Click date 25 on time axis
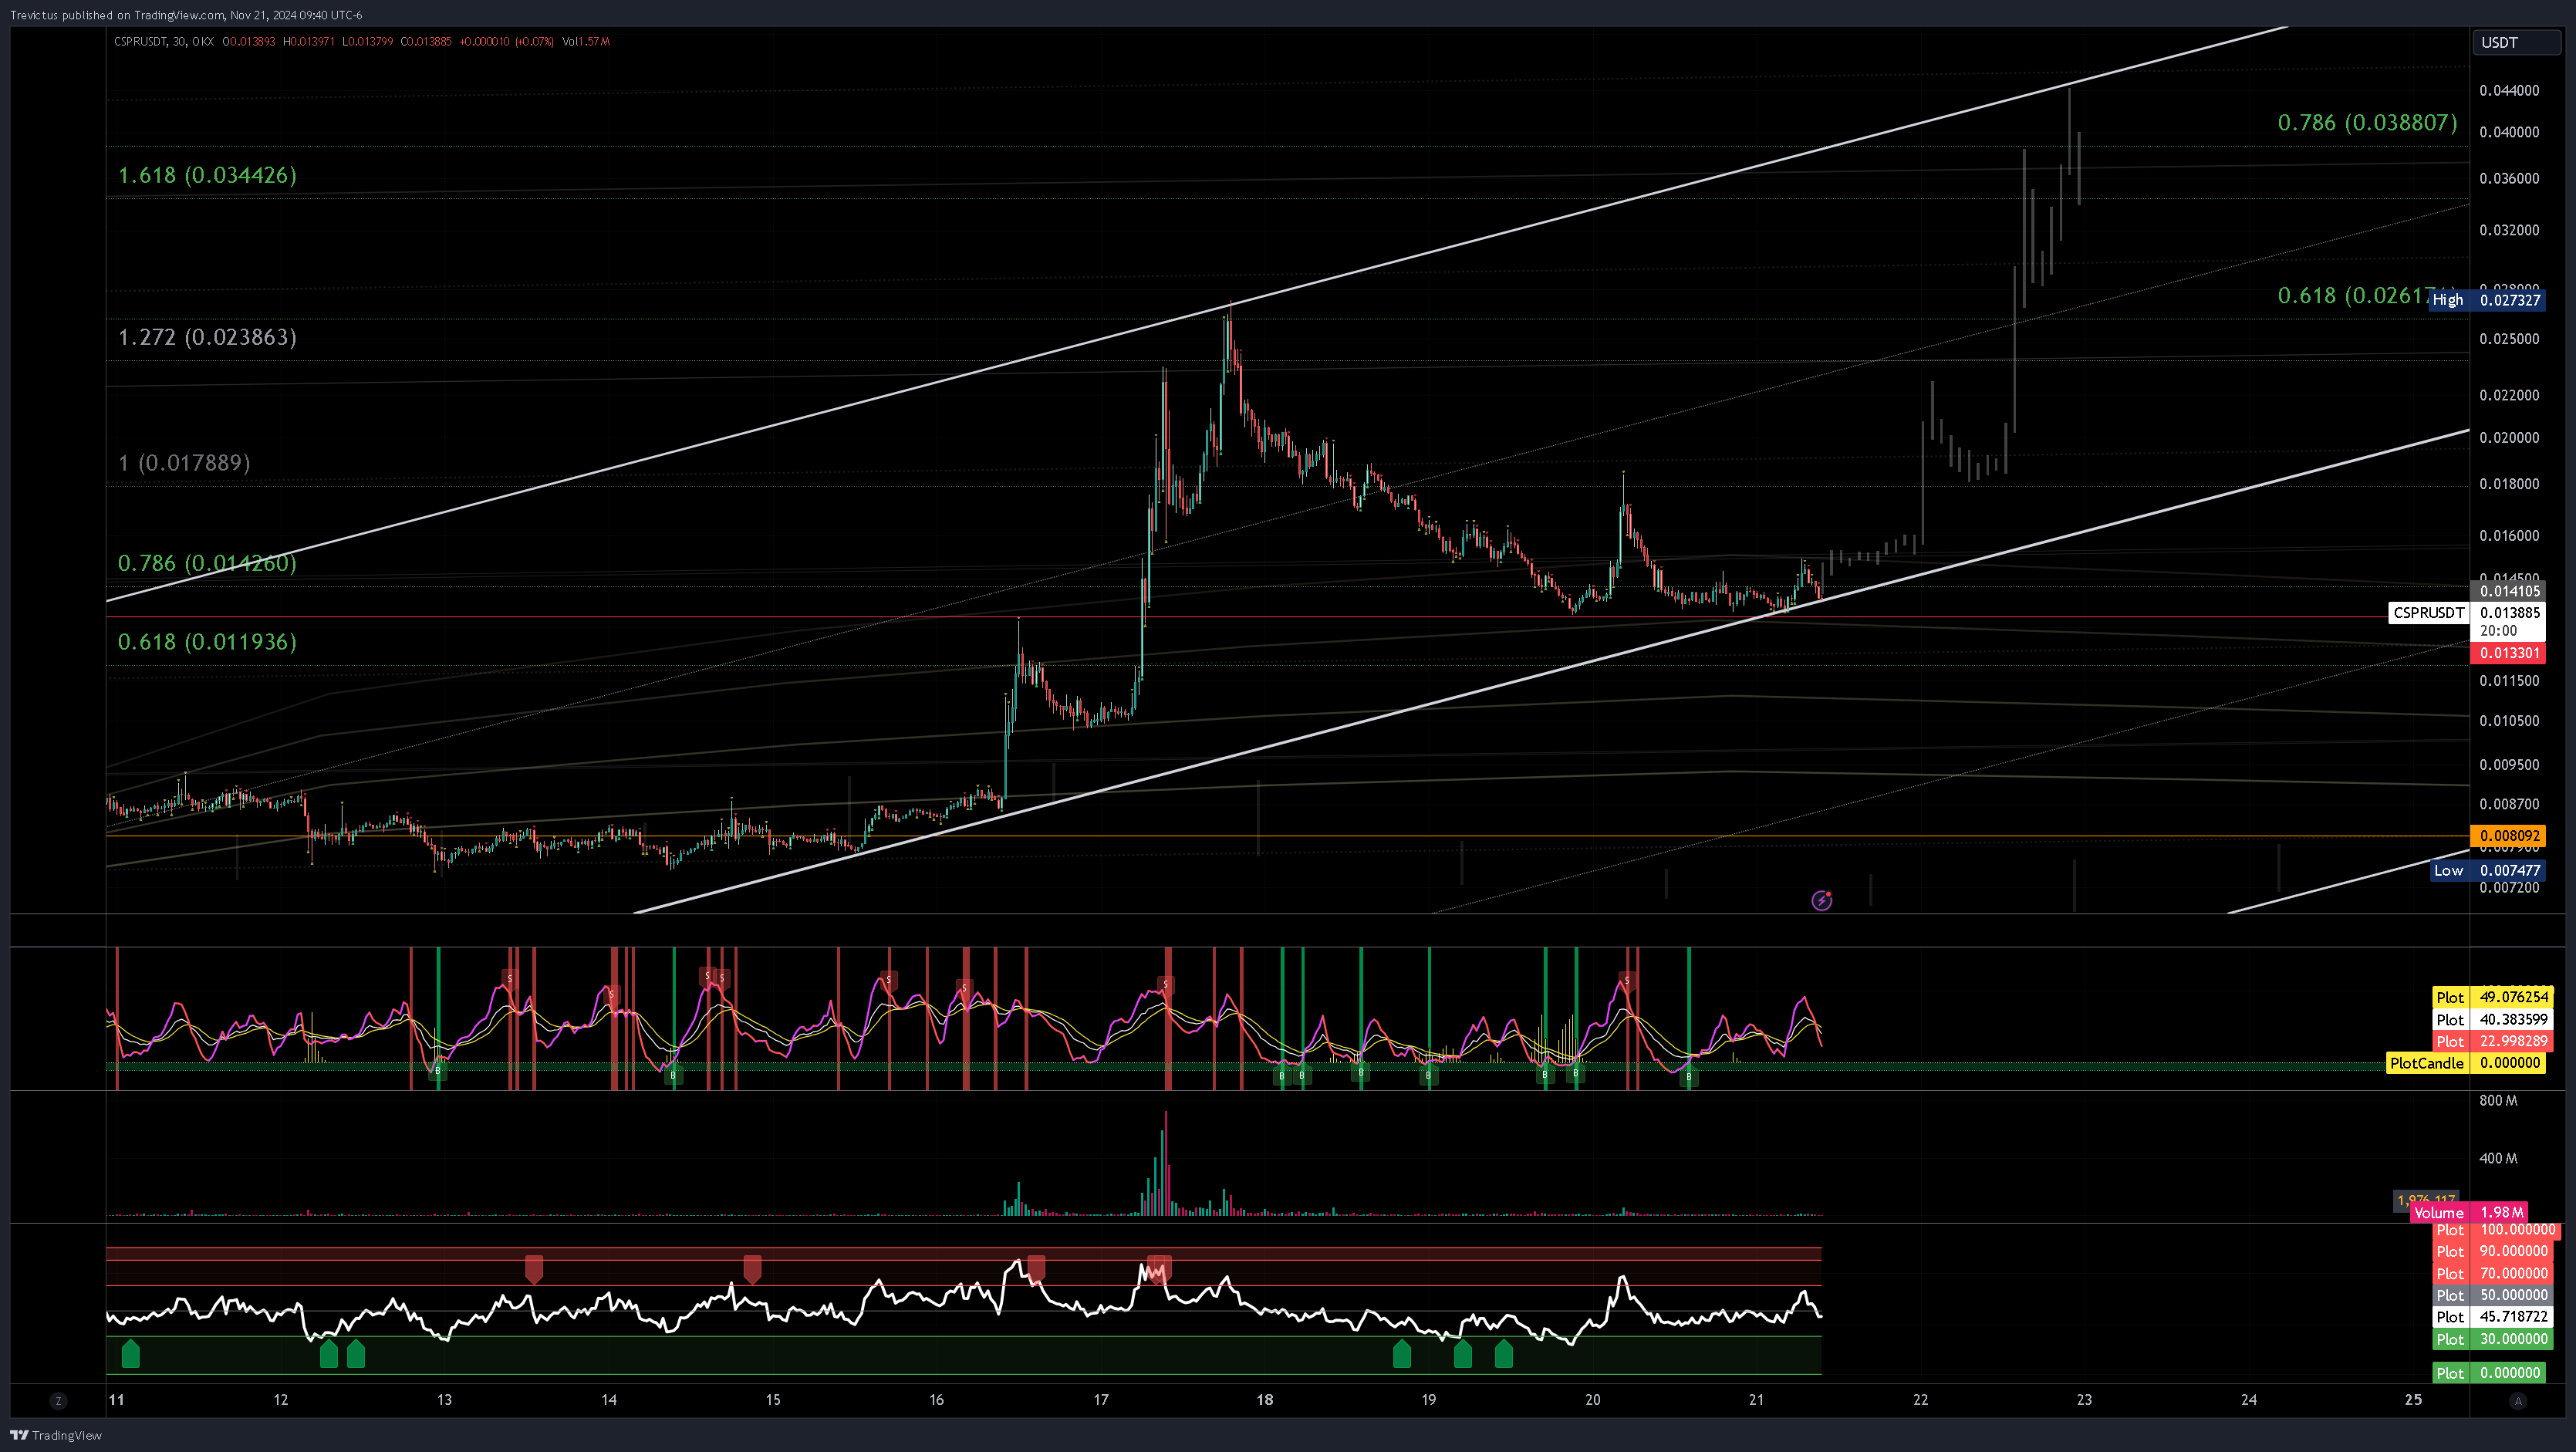This screenshot has width=2576, height=1452. [x=2413, y=1400]
